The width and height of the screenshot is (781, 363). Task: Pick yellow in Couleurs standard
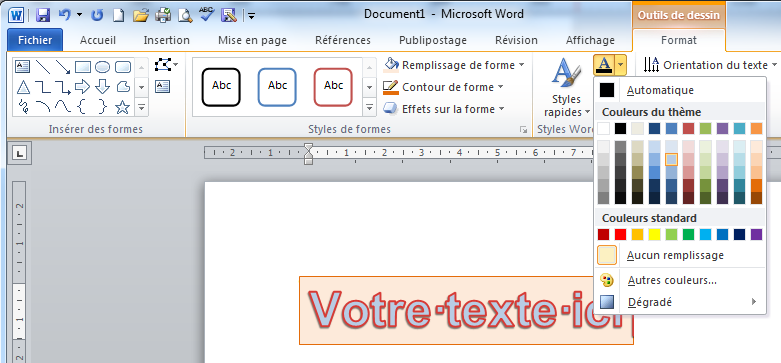[x=654, y=235]
